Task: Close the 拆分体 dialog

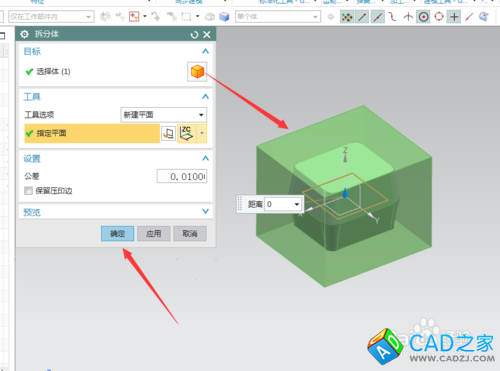Action: pos(207,34)
